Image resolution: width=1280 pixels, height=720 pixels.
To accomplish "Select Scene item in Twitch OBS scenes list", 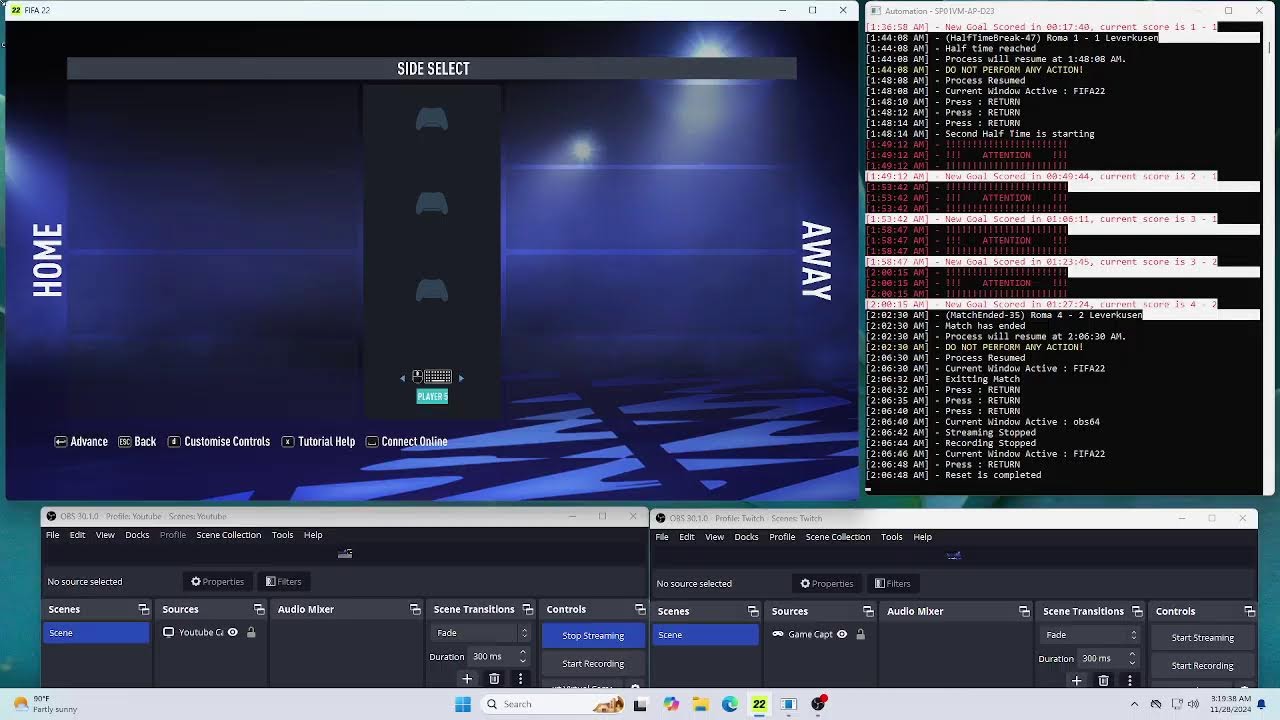I will coord(705,634).
